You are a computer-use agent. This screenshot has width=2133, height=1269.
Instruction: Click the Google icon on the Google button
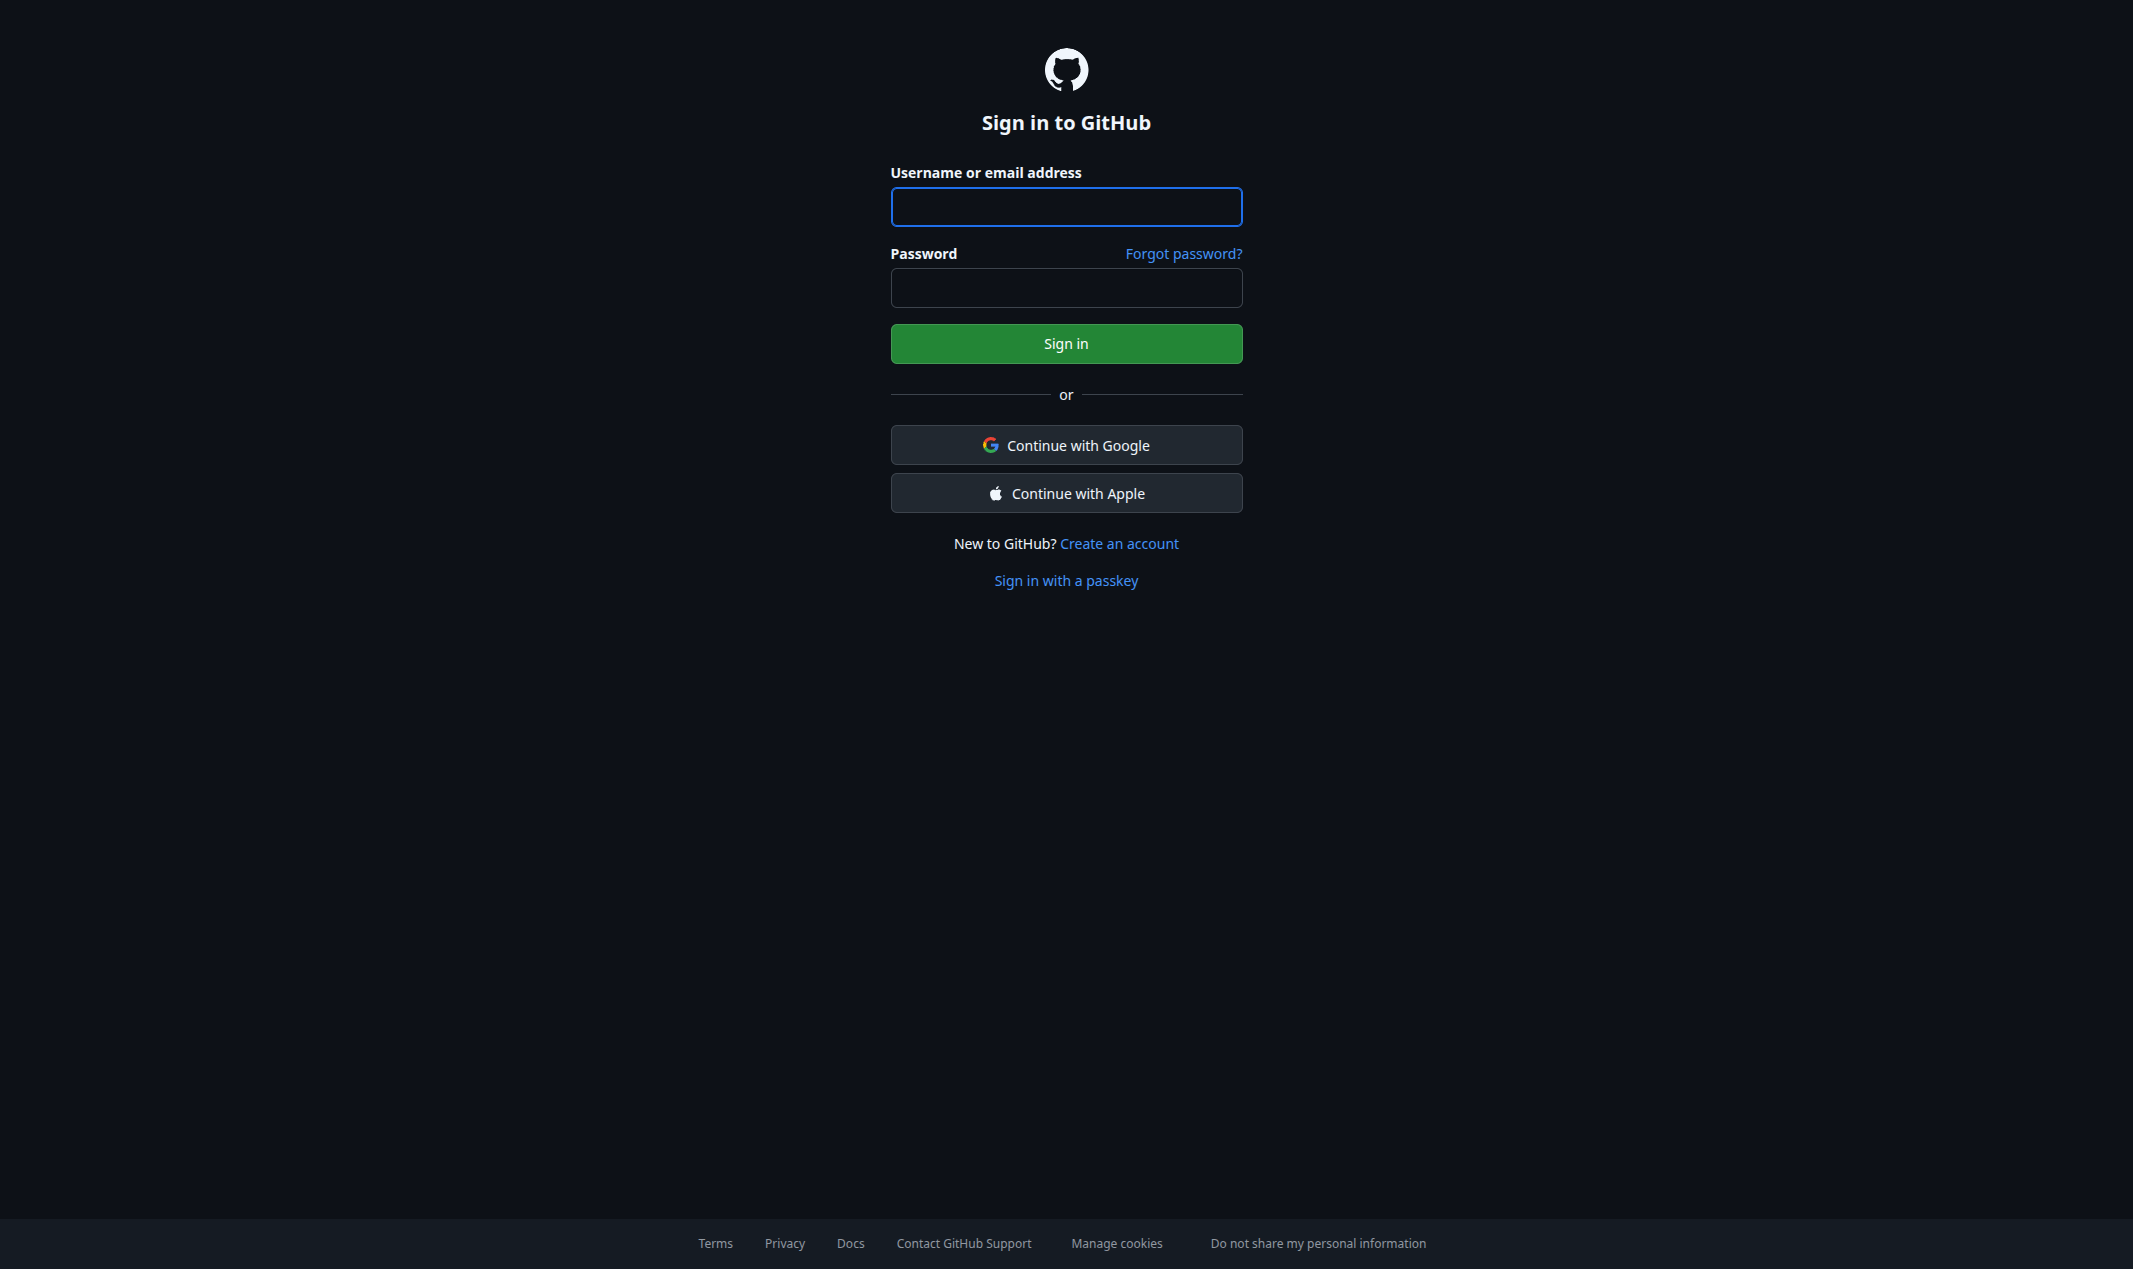tap(991, 445)
